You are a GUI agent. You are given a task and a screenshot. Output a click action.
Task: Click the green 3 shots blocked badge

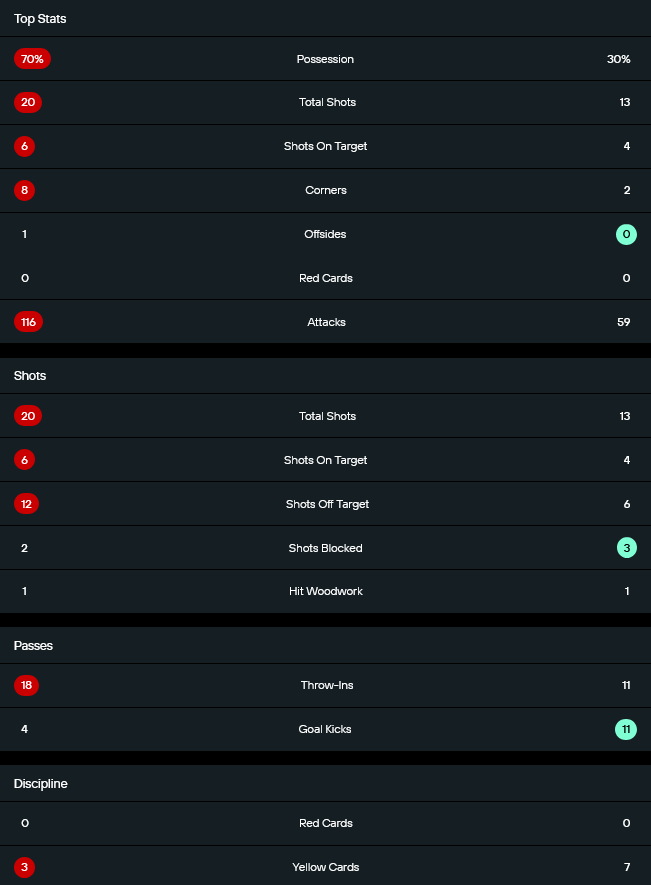tap(627, 548)
